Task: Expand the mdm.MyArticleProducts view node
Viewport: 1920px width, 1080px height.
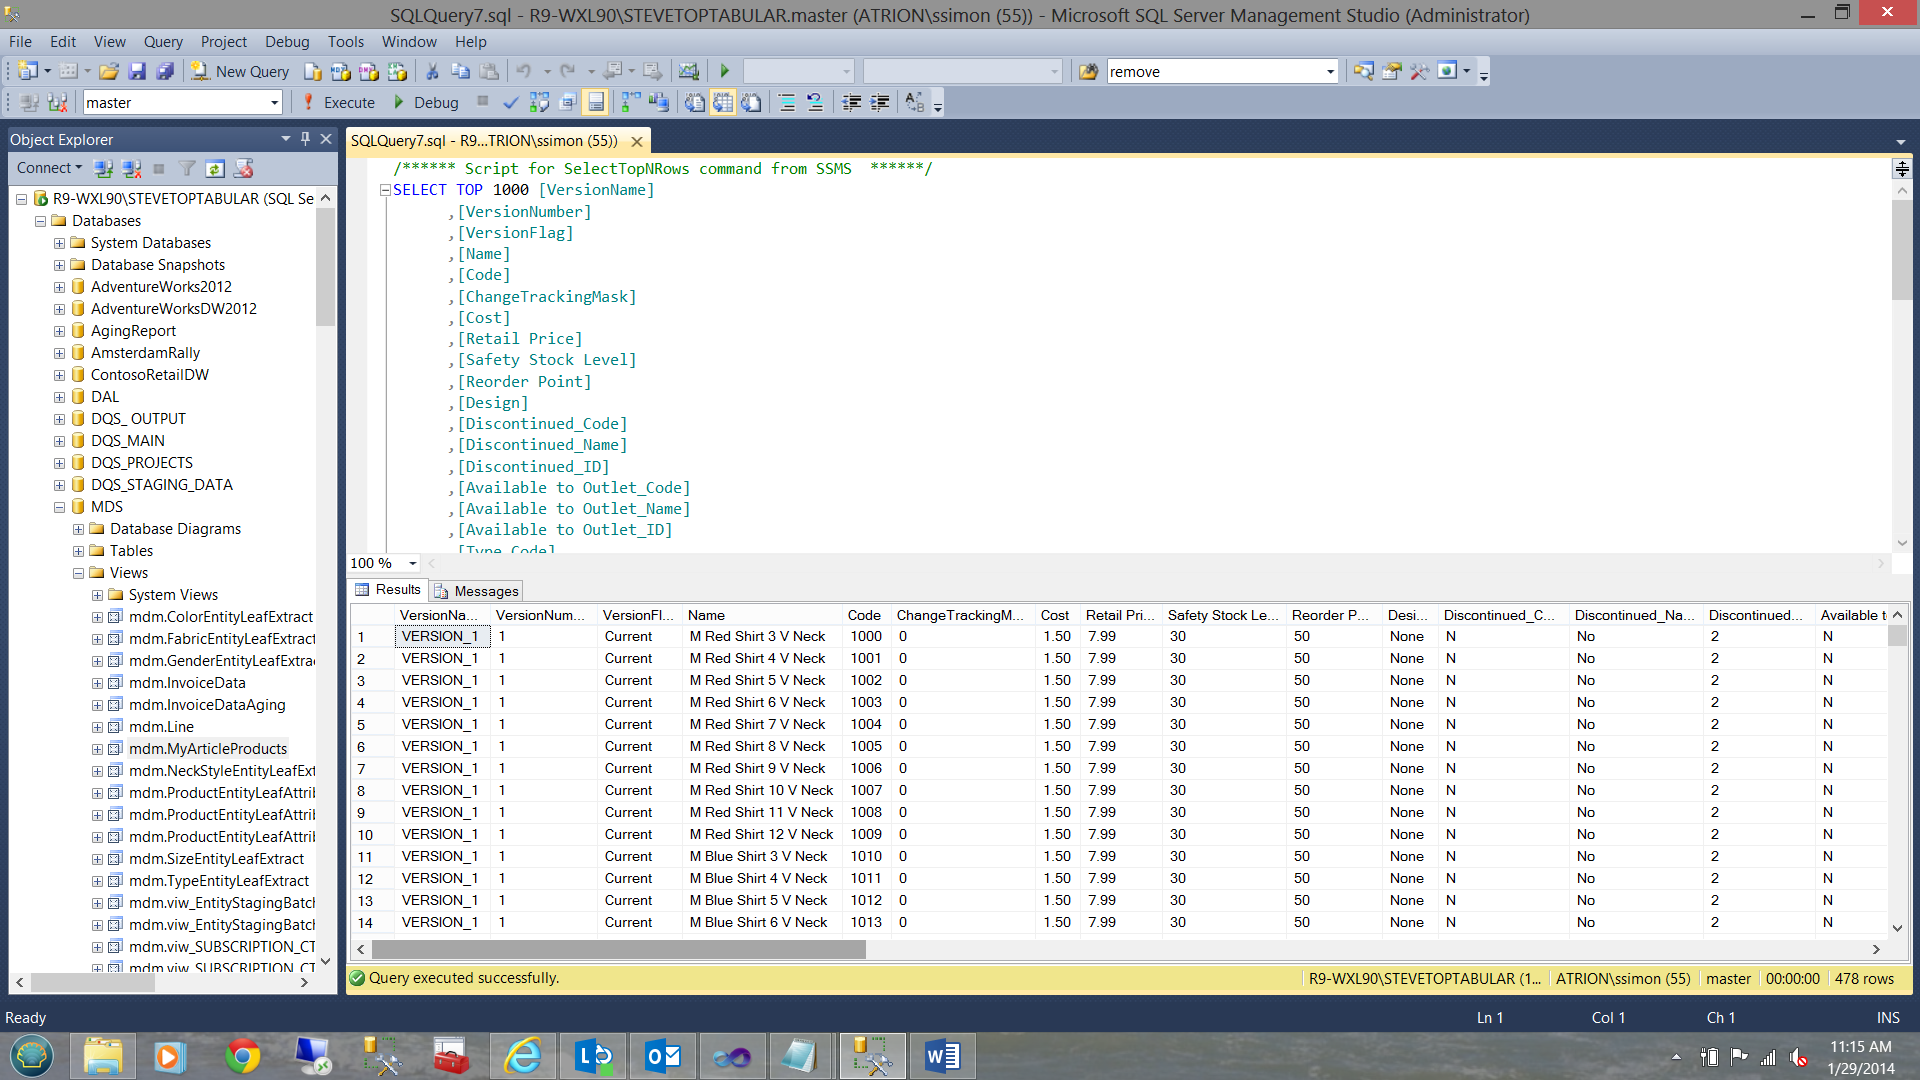Action: (97, 749)
